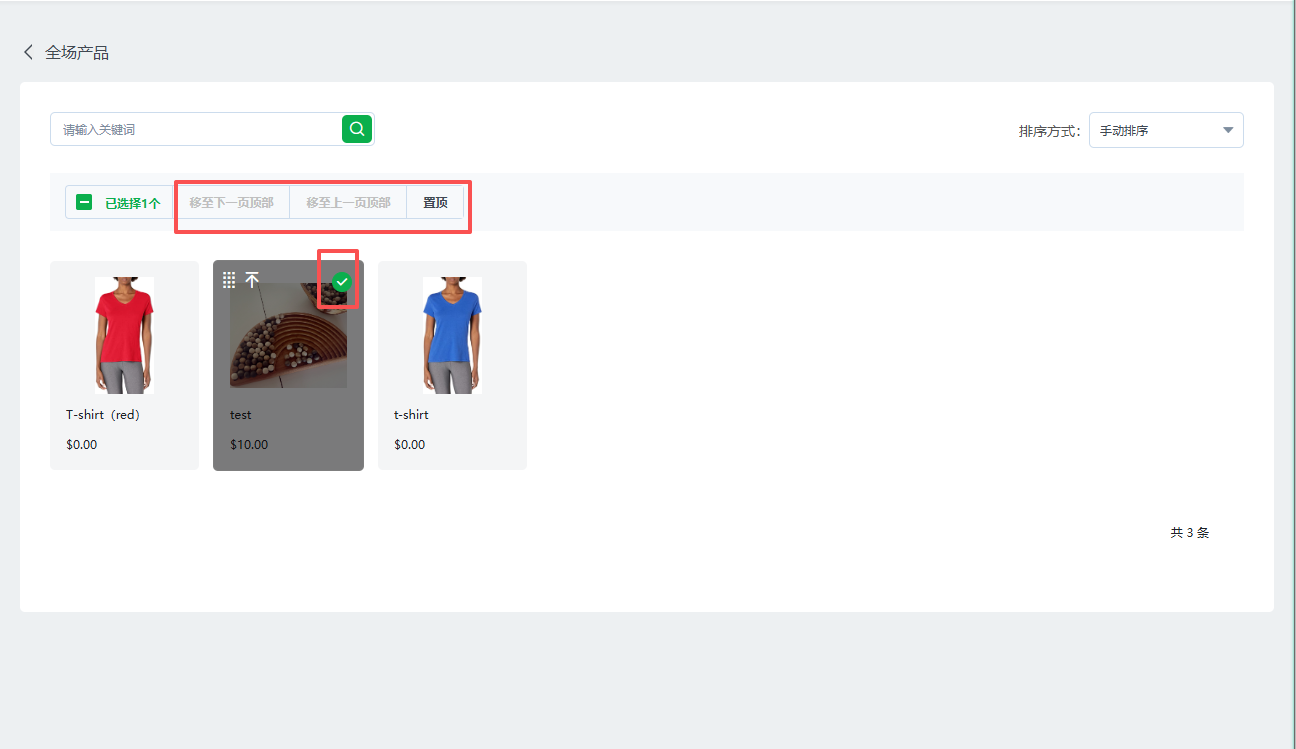The height and width of the screenshot is (749, 1296).
Task: Click the test product bead image
Action: click(x=288, y=340)
